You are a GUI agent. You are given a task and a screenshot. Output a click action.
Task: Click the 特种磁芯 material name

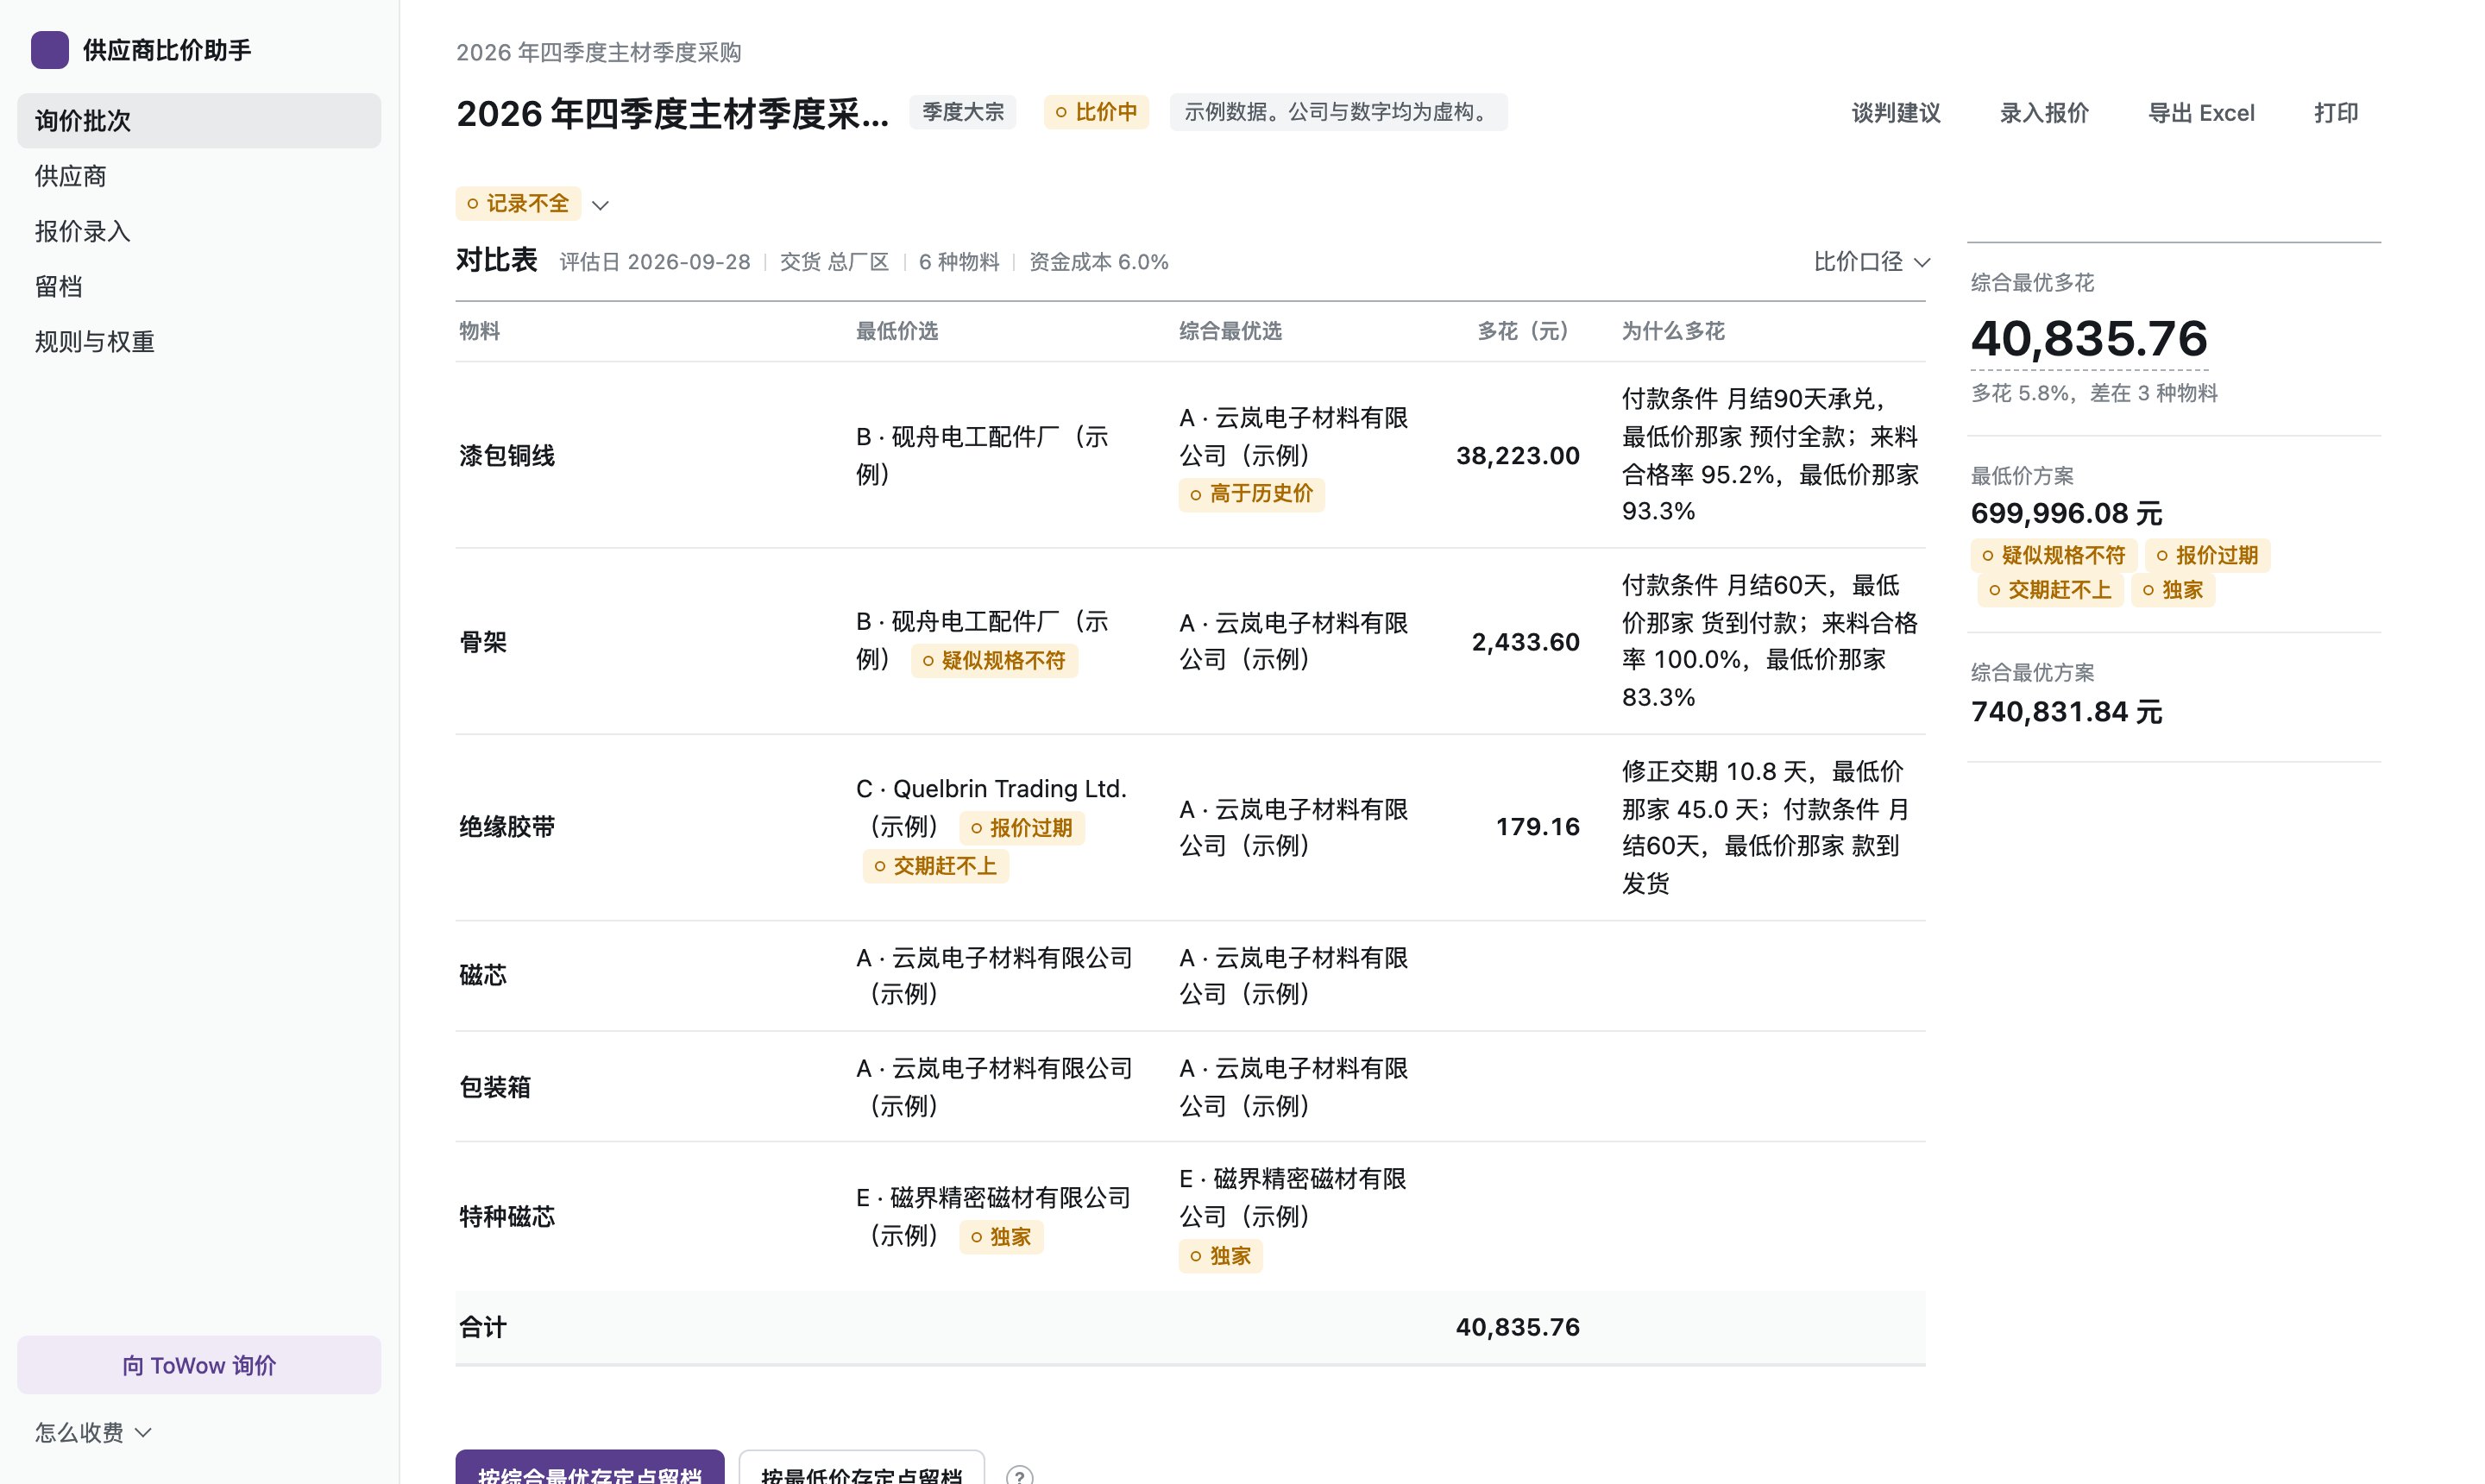click(507, 1217)
